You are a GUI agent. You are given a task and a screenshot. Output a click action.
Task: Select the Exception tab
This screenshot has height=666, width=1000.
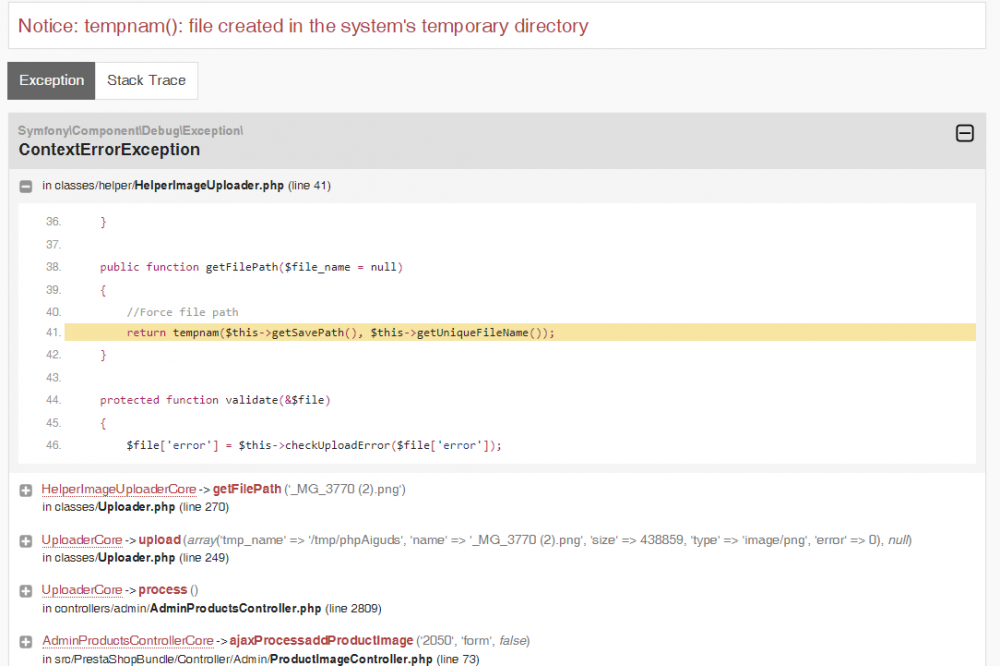pos(51,81)
